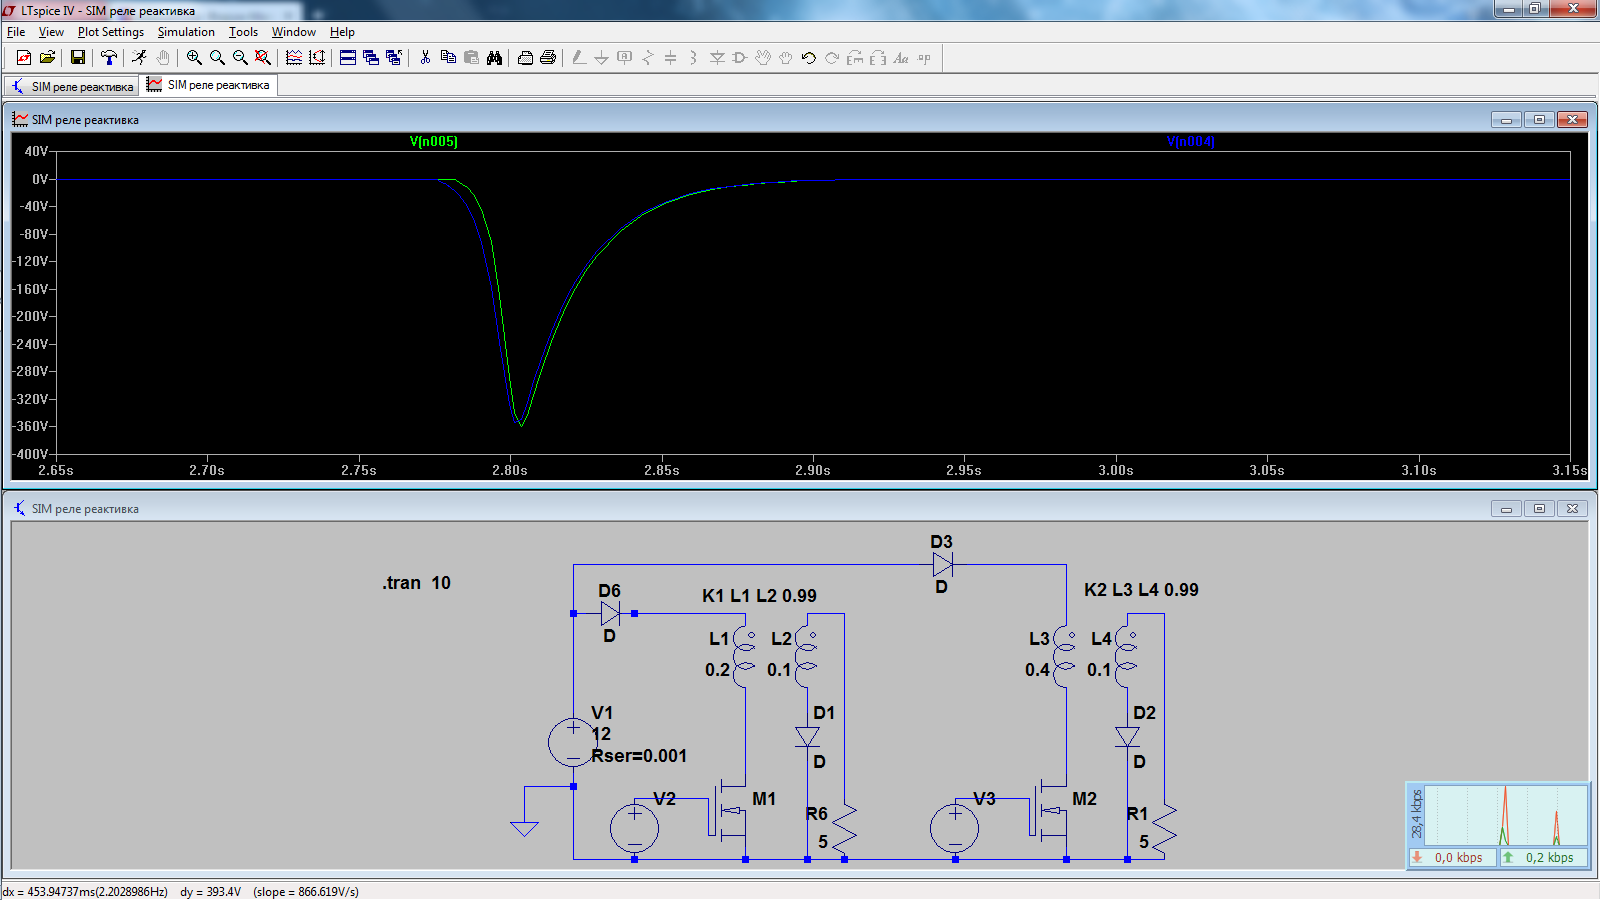The width and height of the screenshot is (1600, 900).
Task: Open the Simulation menu
Action: (x=186, y=32)
